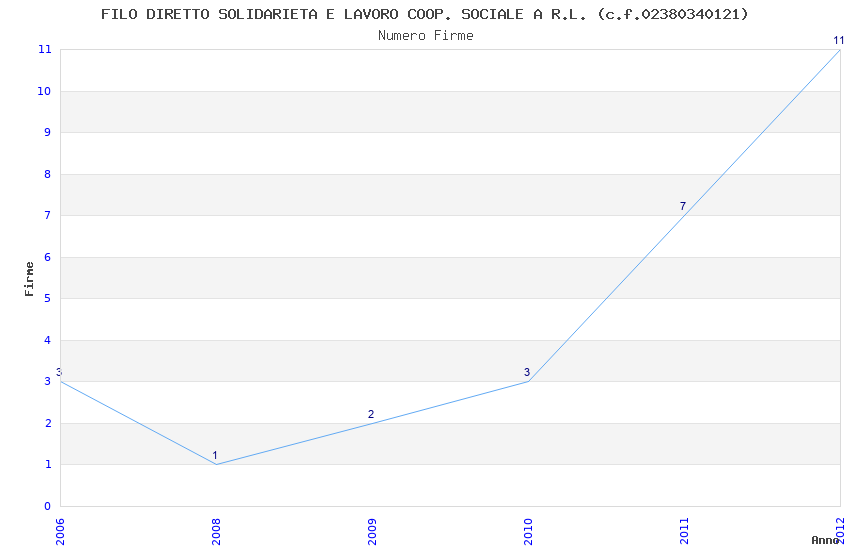Pick the data value label 7 on the line

683,206
